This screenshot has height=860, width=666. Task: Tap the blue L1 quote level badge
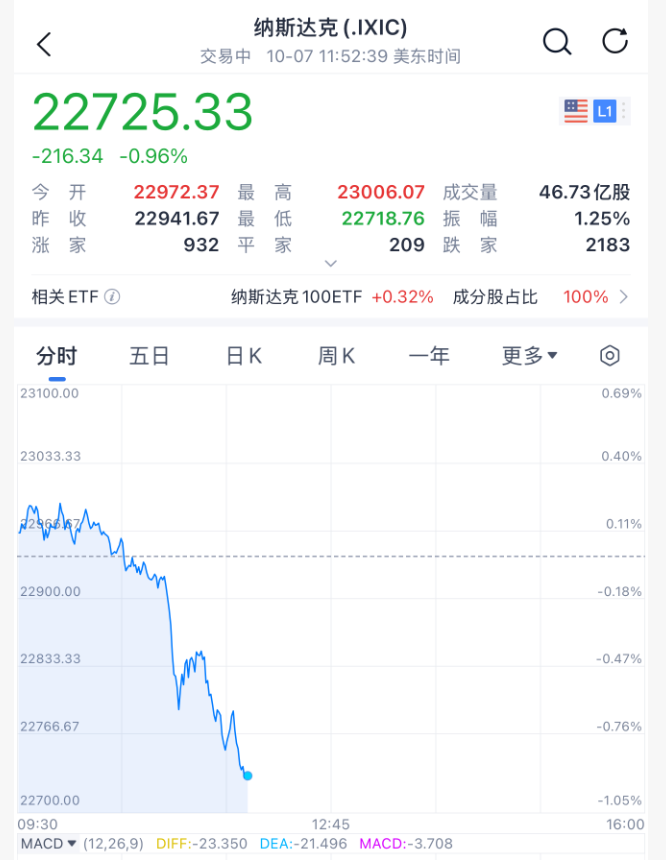604,111
